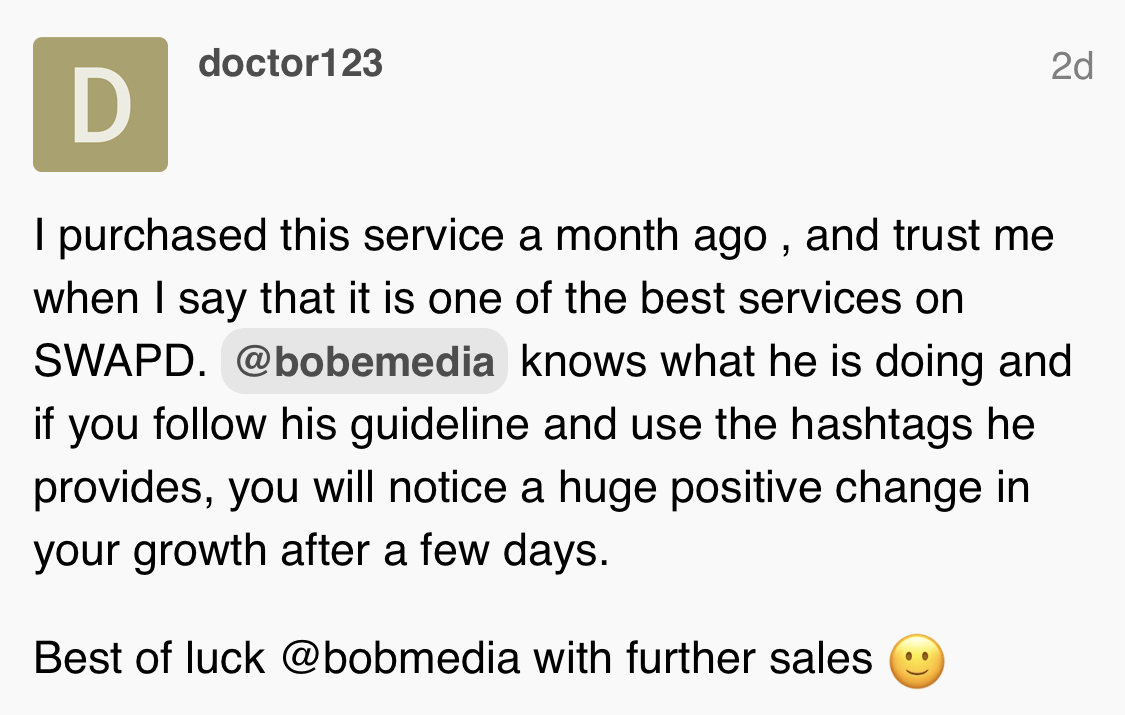The height and width of the screenshot is (715, 1125).
Task: Click the word provides in the post
Action: tap(123, 488)
